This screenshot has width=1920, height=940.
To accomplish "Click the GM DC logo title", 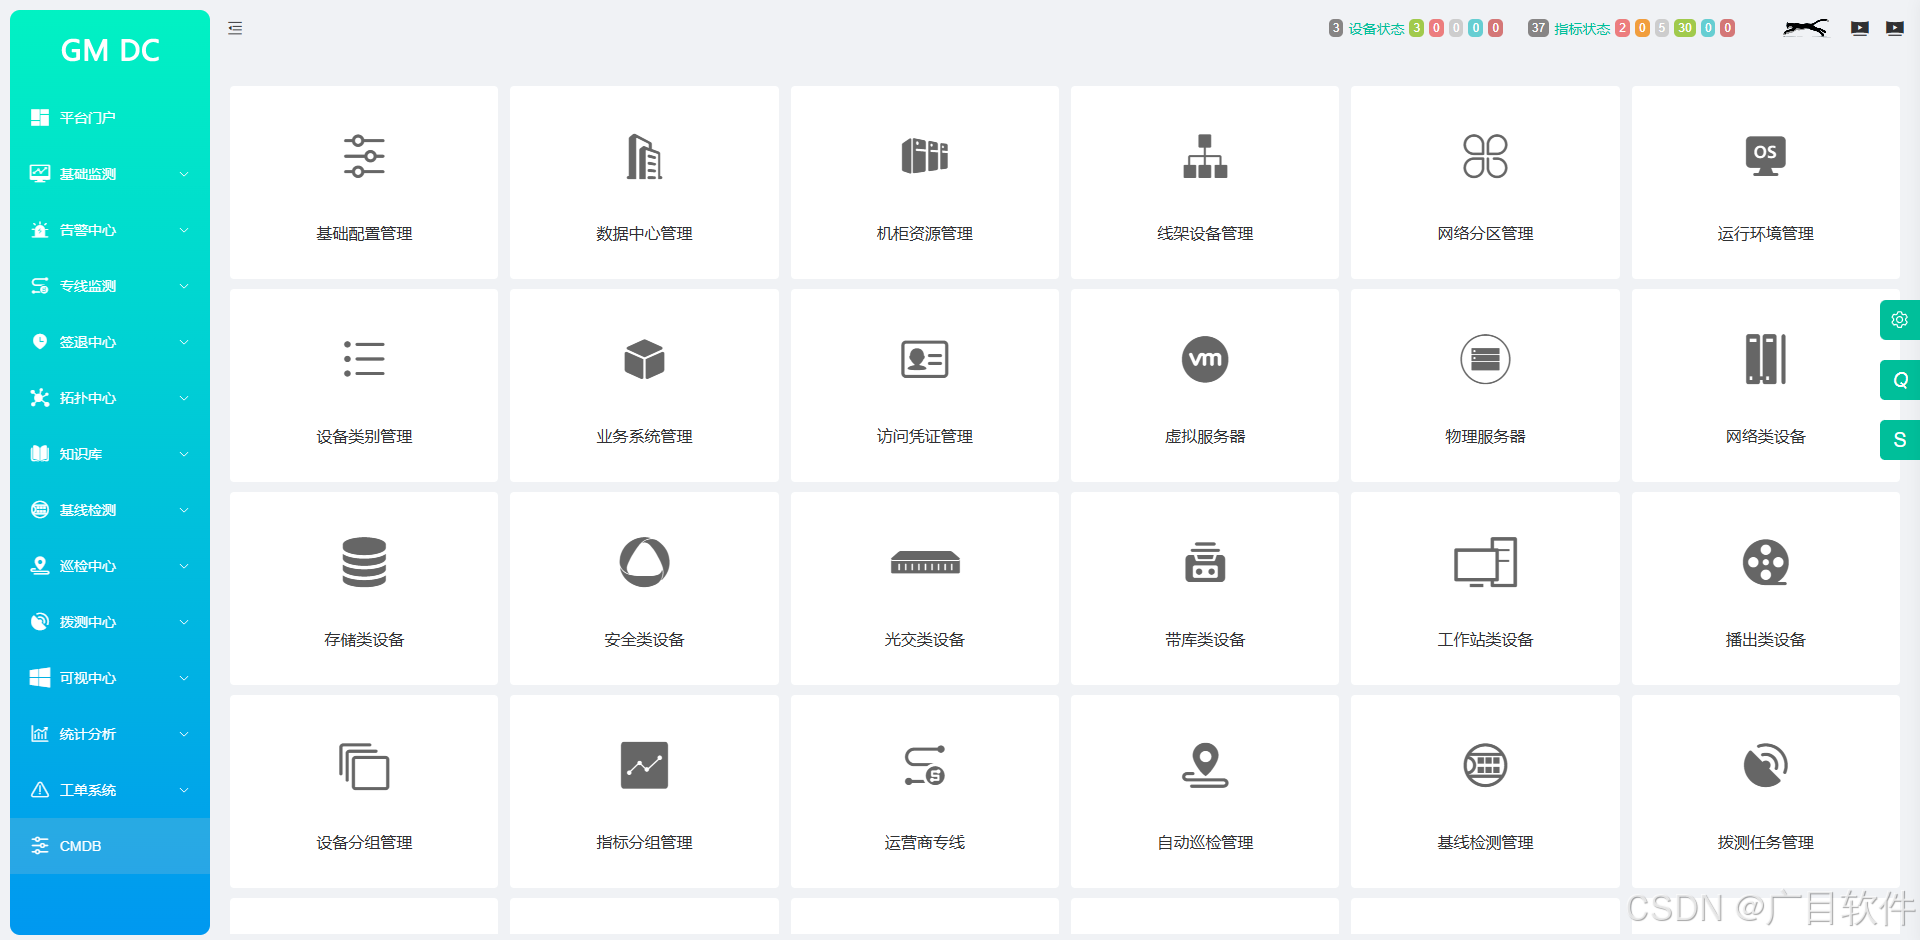I will (110, 50).
